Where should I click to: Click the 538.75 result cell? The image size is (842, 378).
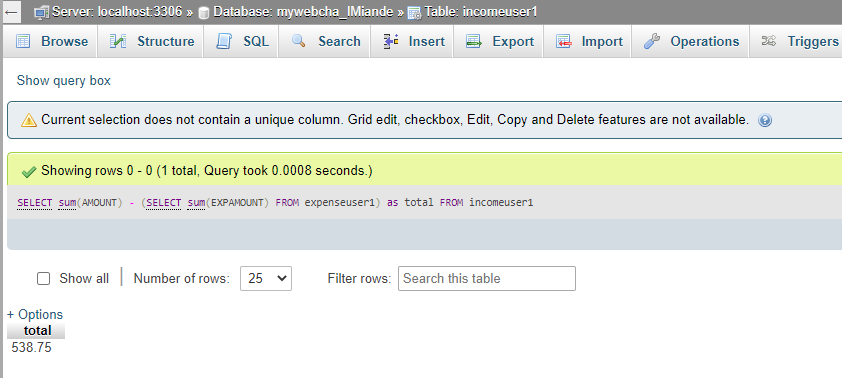pyautogui.click(x=32, y=347)
